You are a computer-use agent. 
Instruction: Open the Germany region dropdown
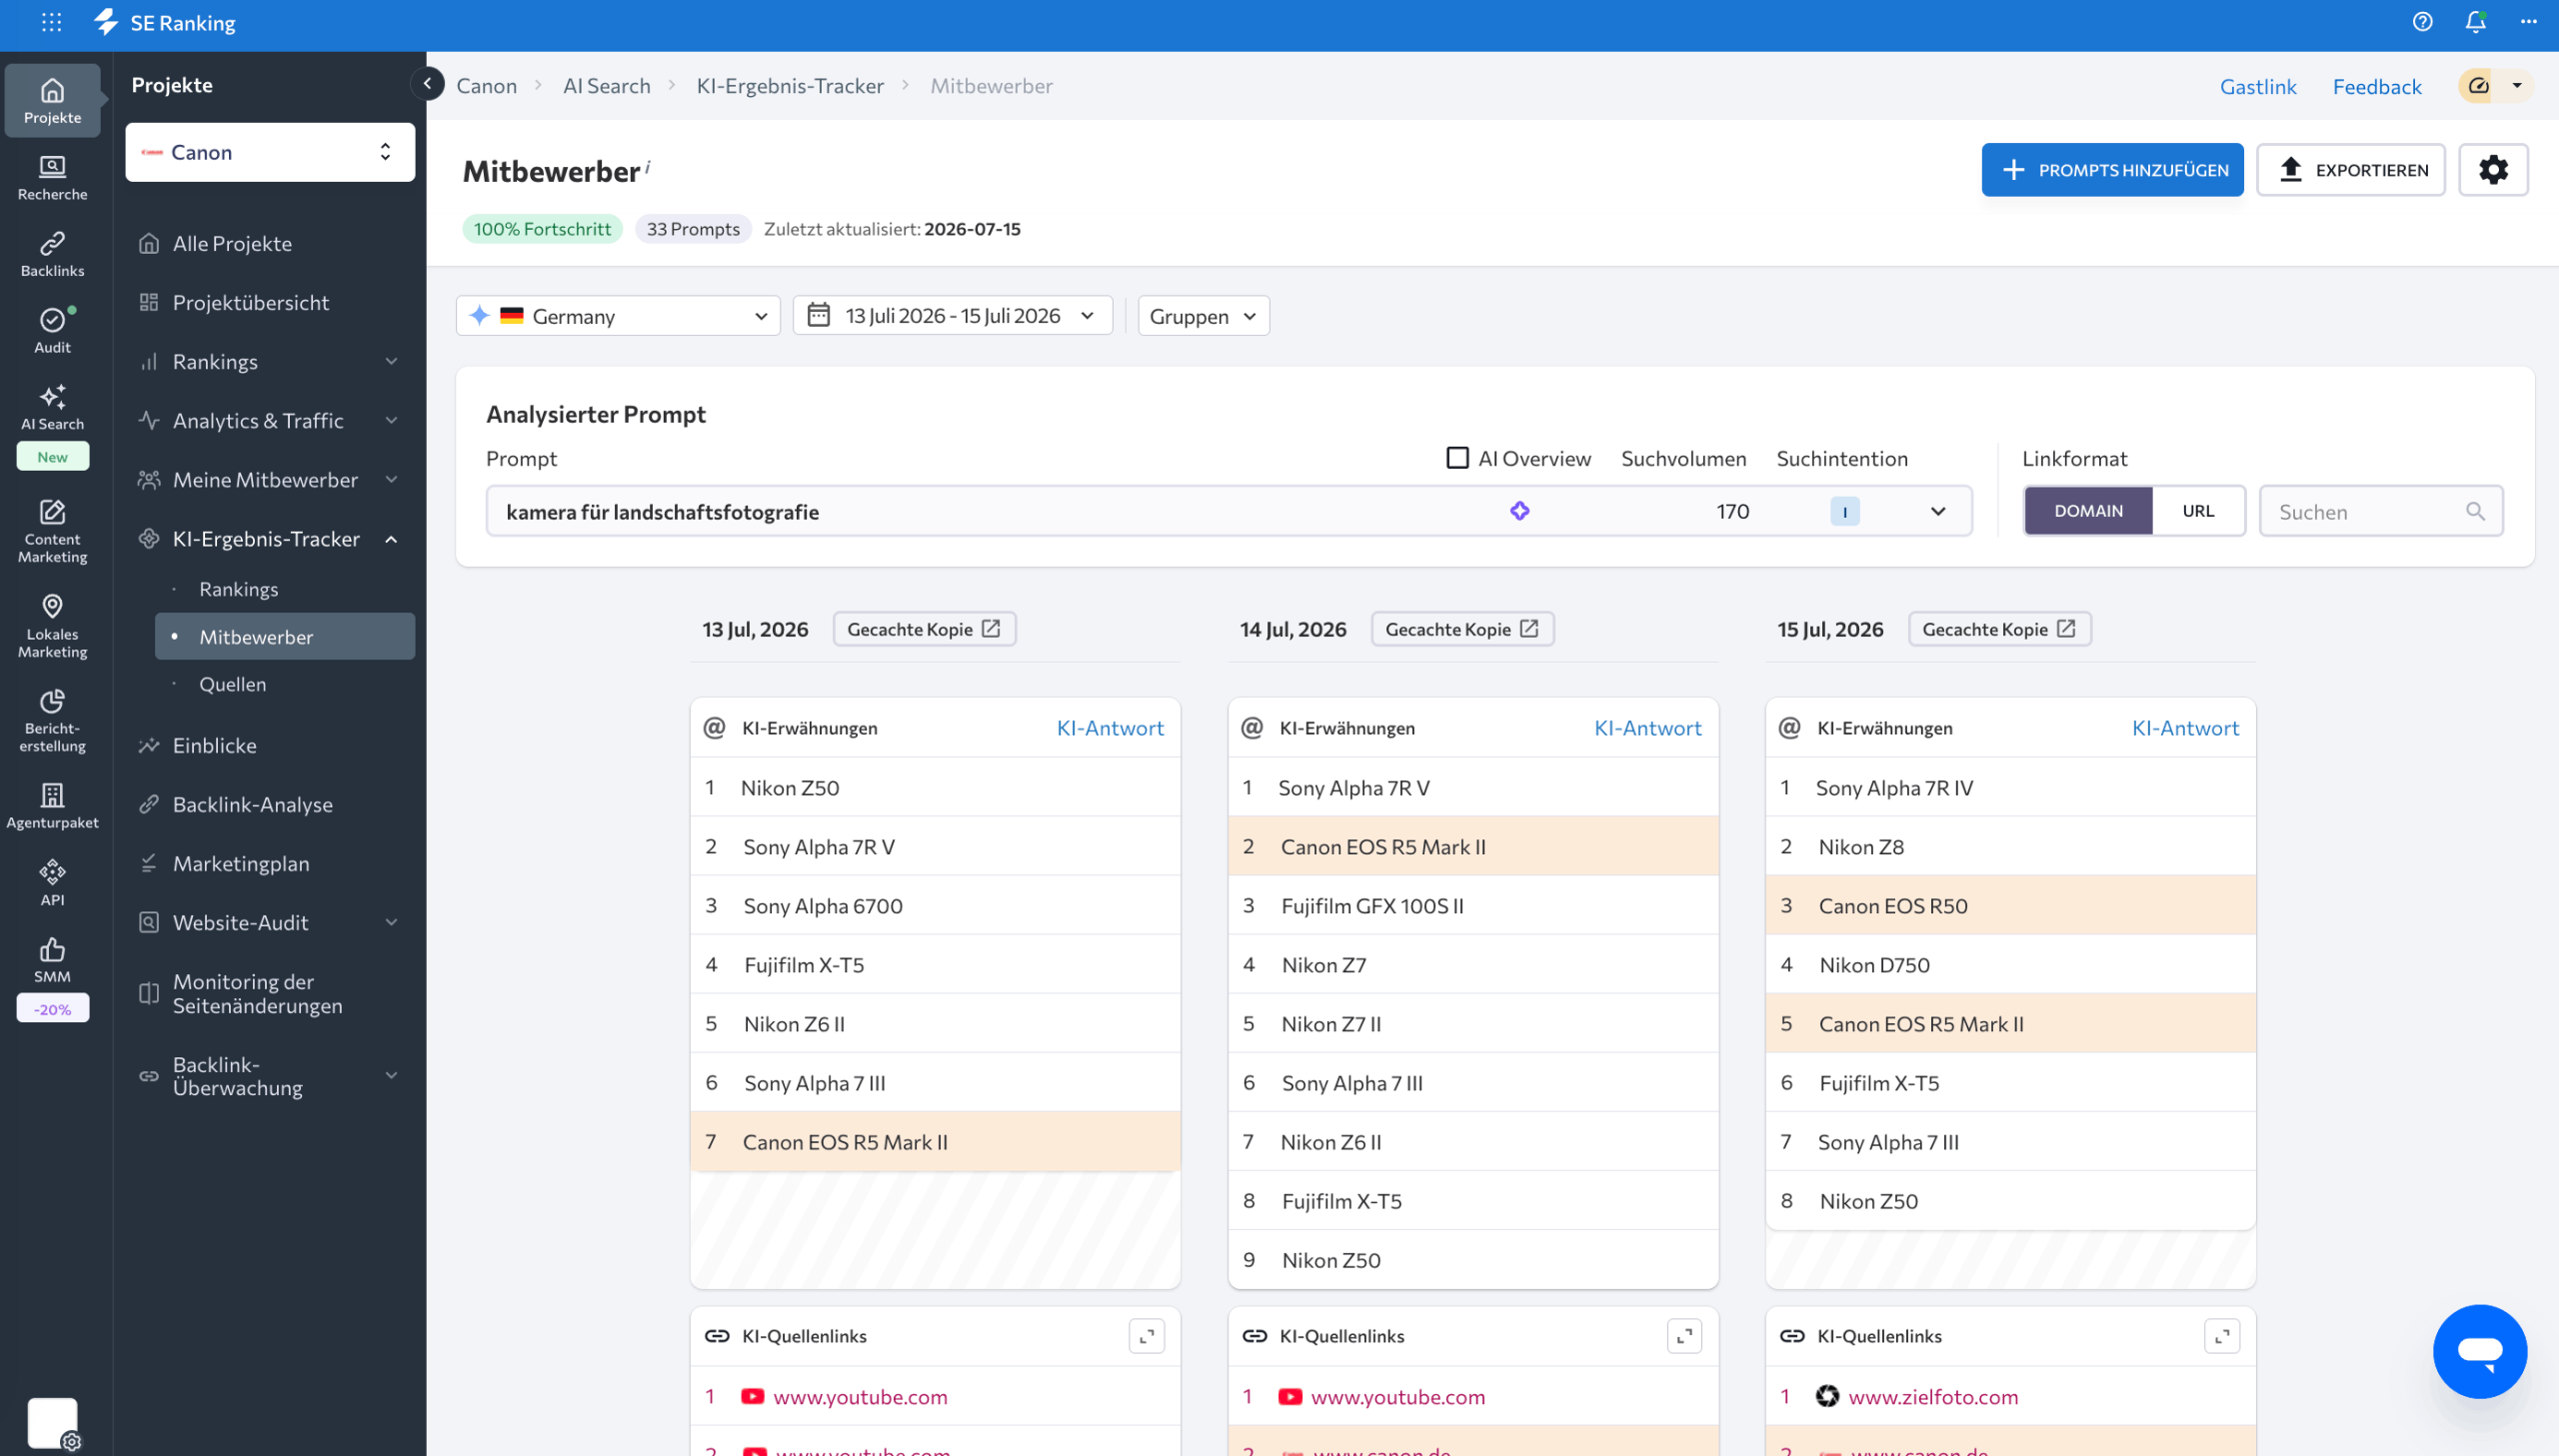pyautogui.click(x=618, y=316)
